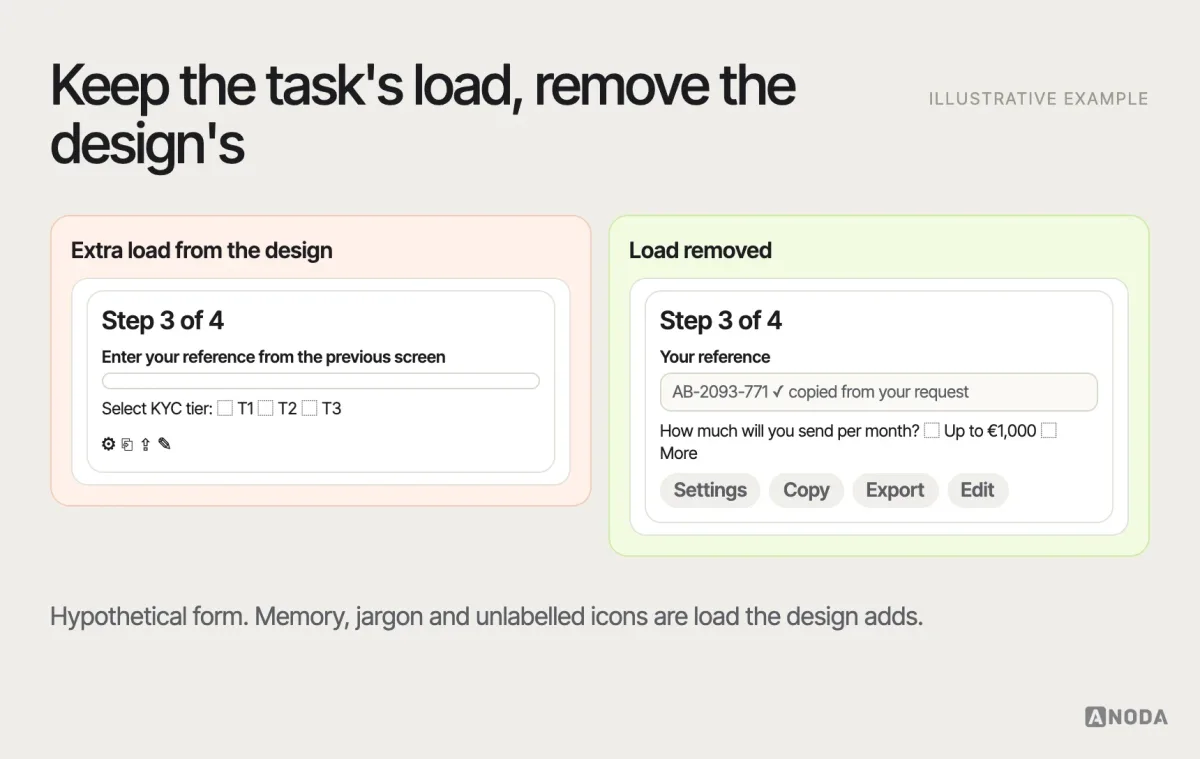Click the Export pill button
The height and width of the screenshot is (759, 1200).
[x=895, y=490]
